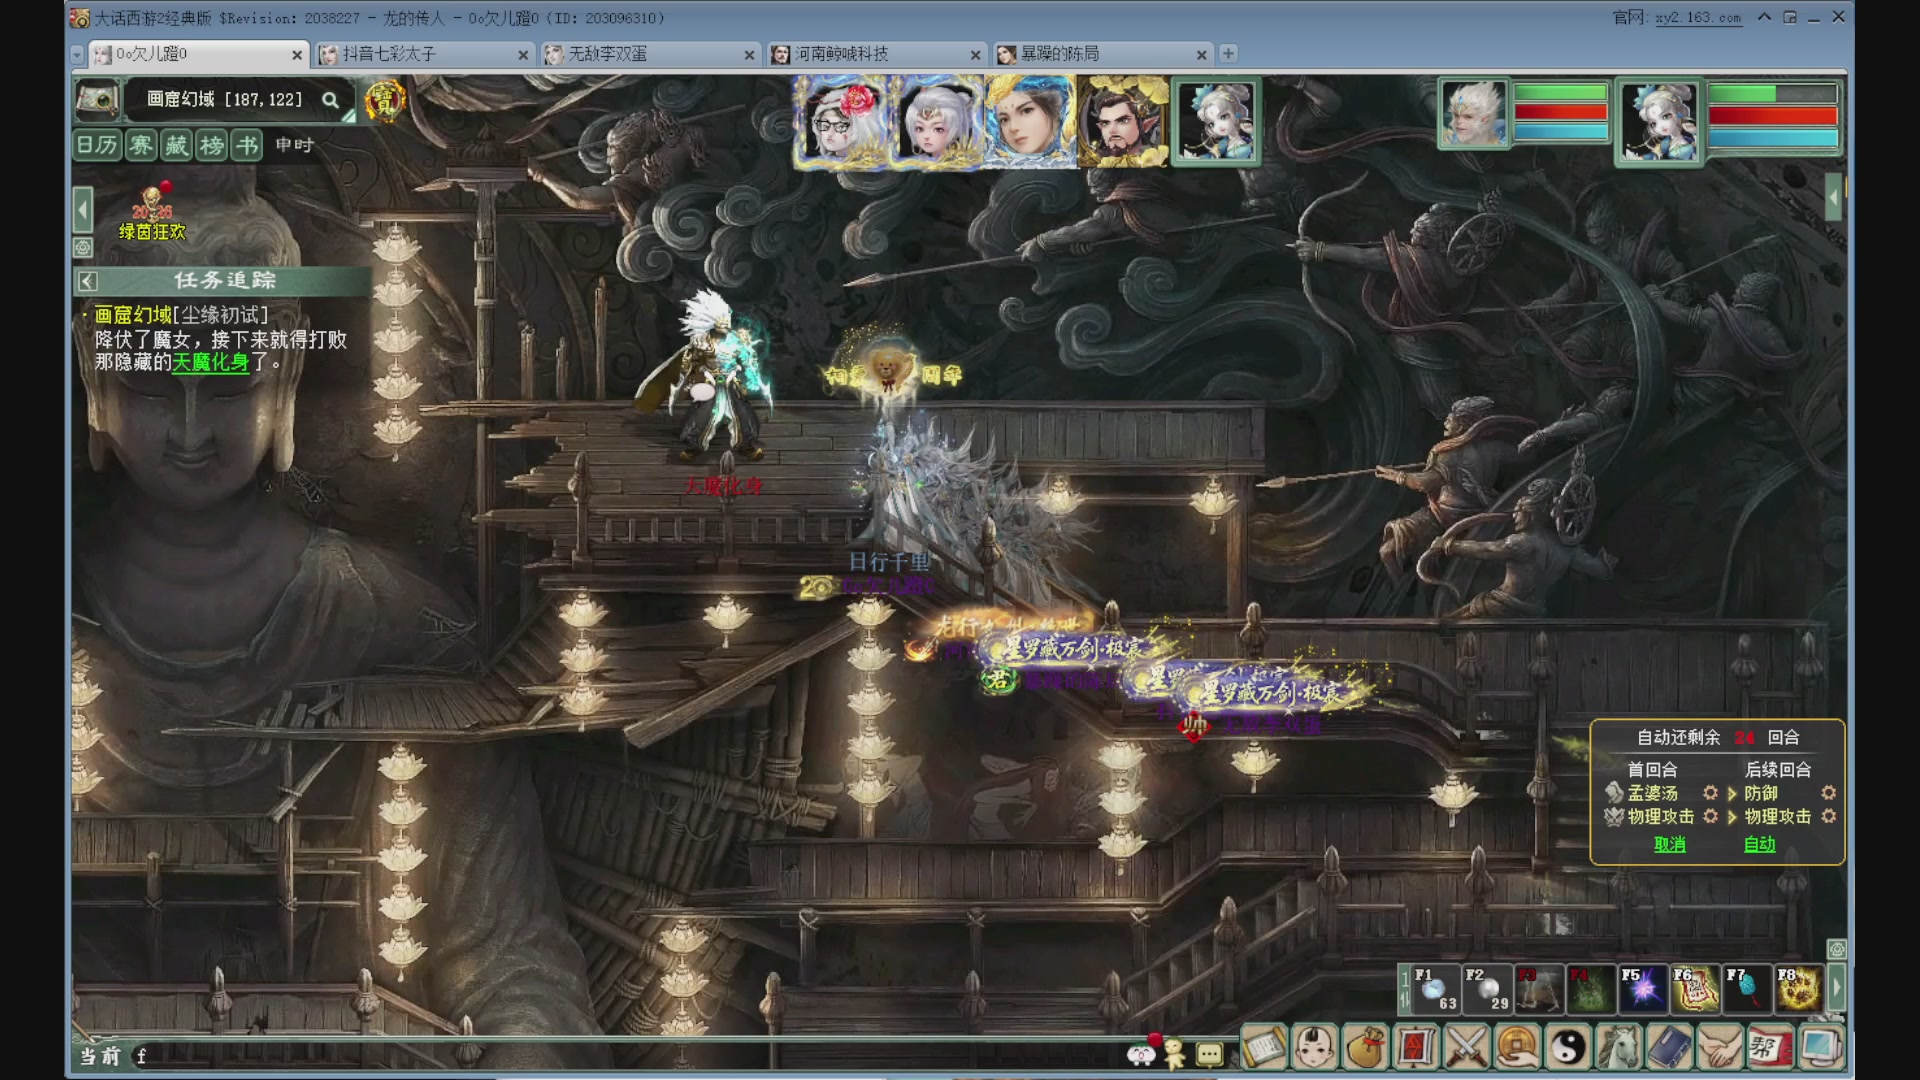Open the handshake friends icon
The width and height of the screenshot is (1920, 1080).
1720,1047
